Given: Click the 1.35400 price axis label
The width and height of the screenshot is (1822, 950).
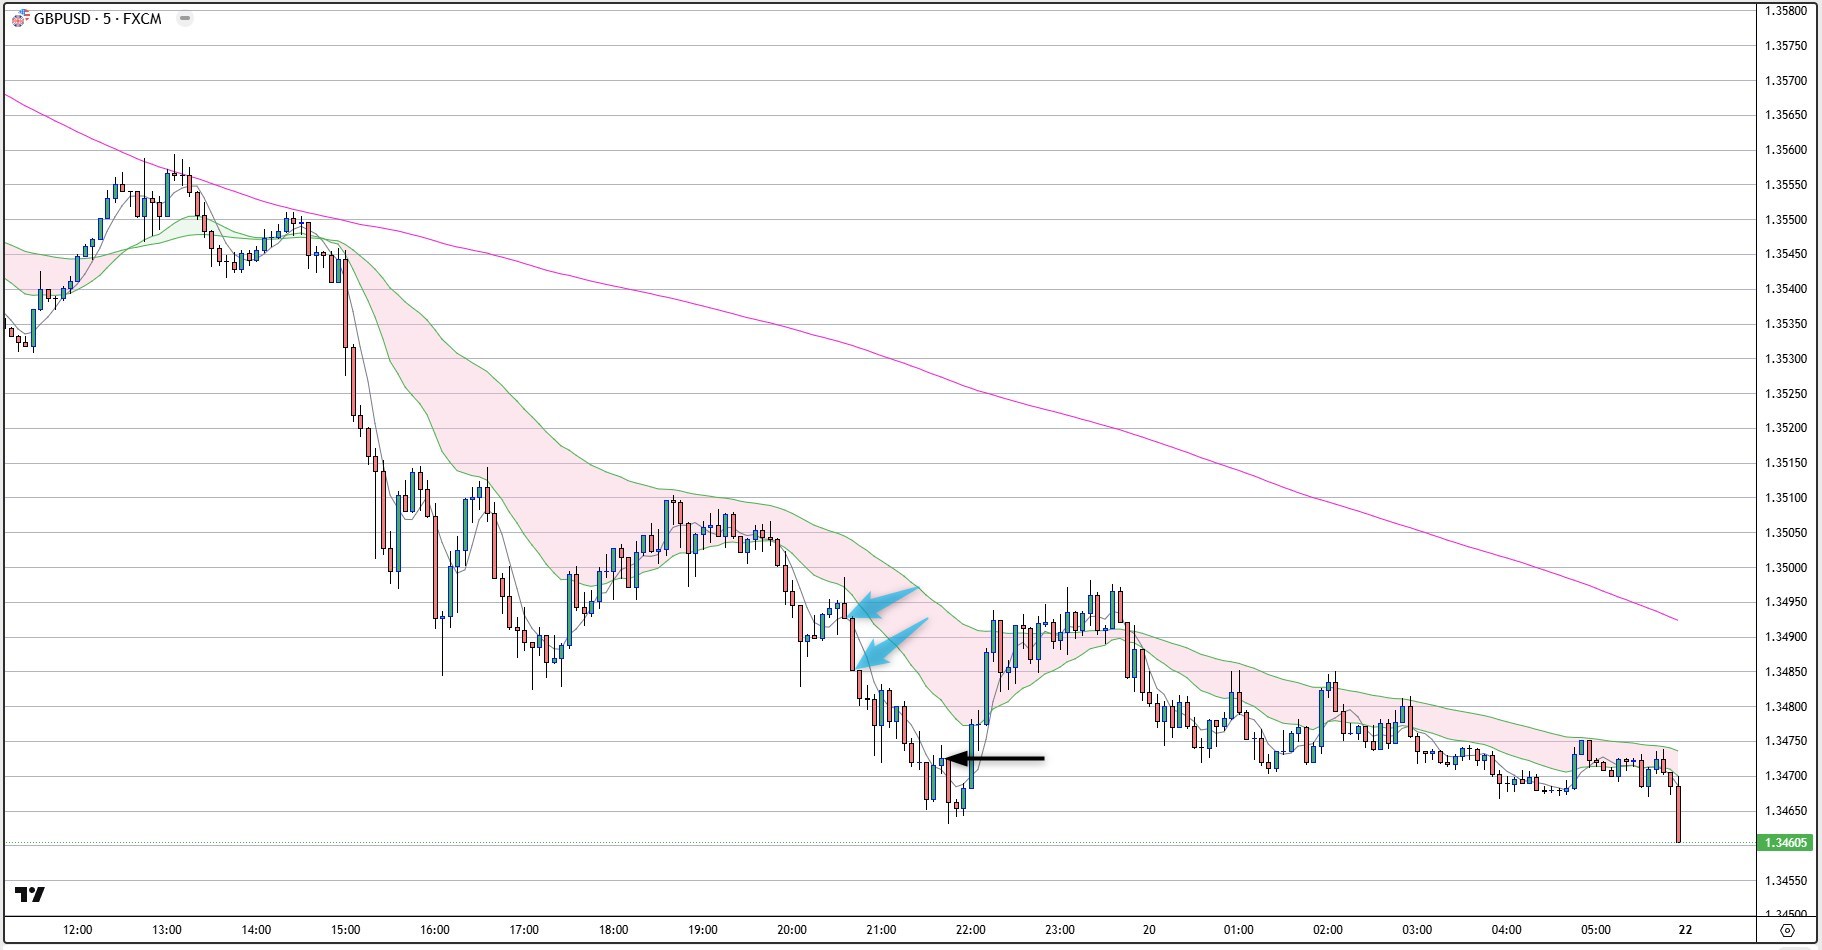Looking at the screenshot, I should pyautogui.click(x=1785, y=289).
